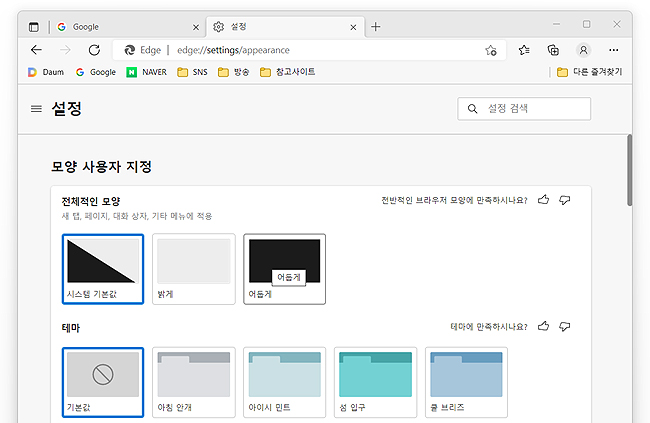Expand the SNS bookmark folder

pos(192,72)
